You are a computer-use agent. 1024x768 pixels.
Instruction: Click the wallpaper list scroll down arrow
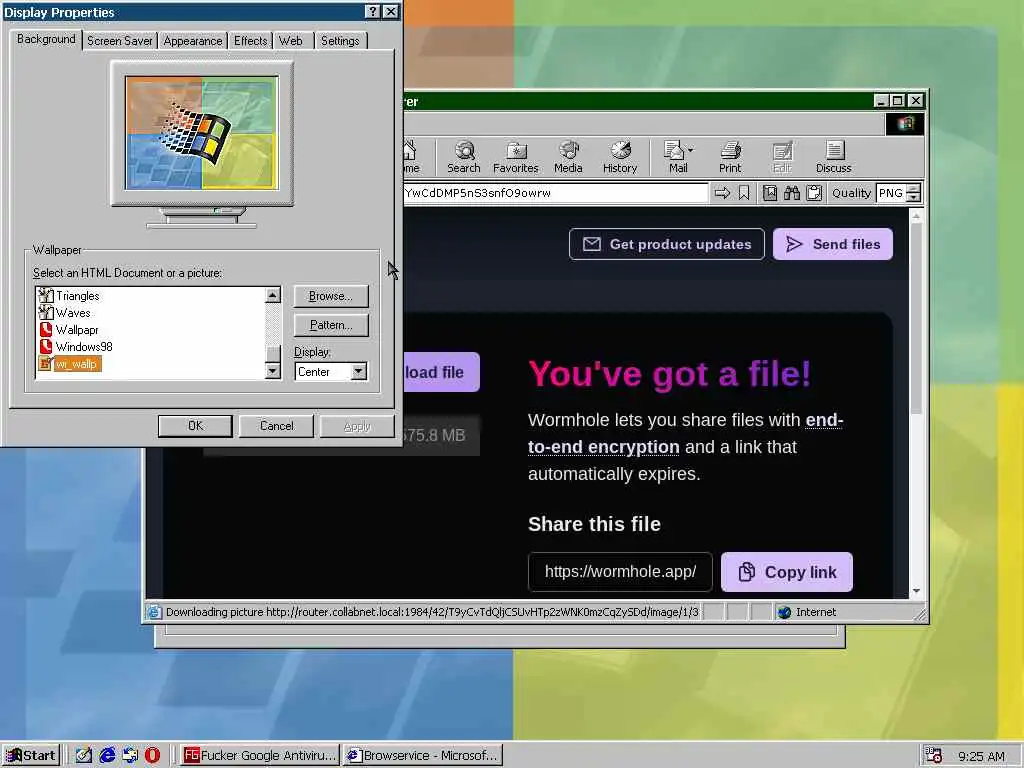(273, 371)
